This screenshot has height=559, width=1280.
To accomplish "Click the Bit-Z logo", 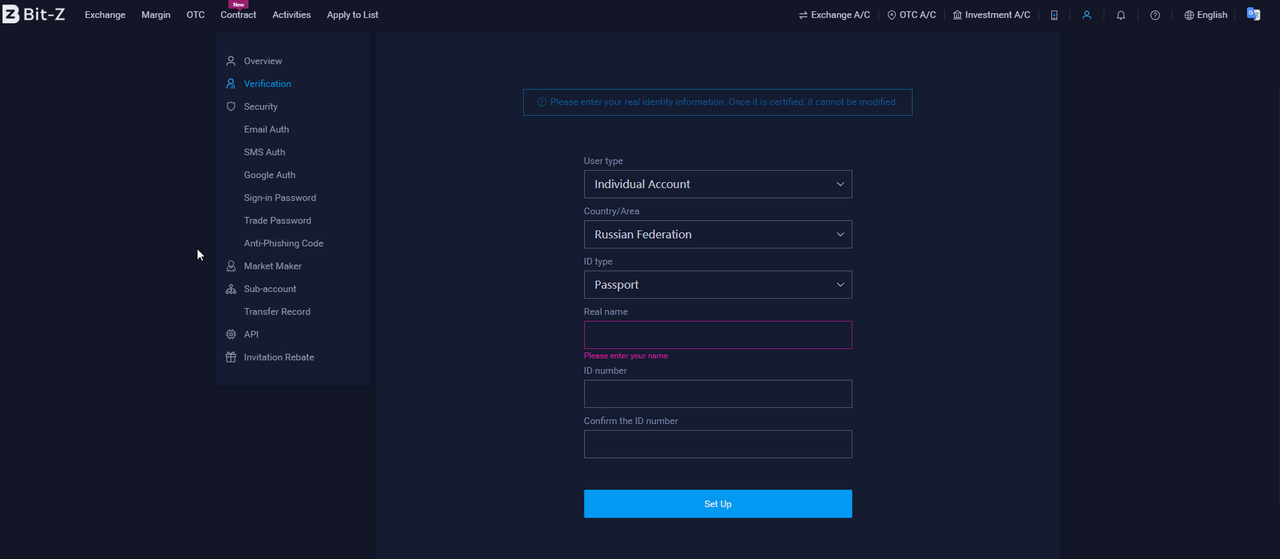I will [x=34, y=14].
